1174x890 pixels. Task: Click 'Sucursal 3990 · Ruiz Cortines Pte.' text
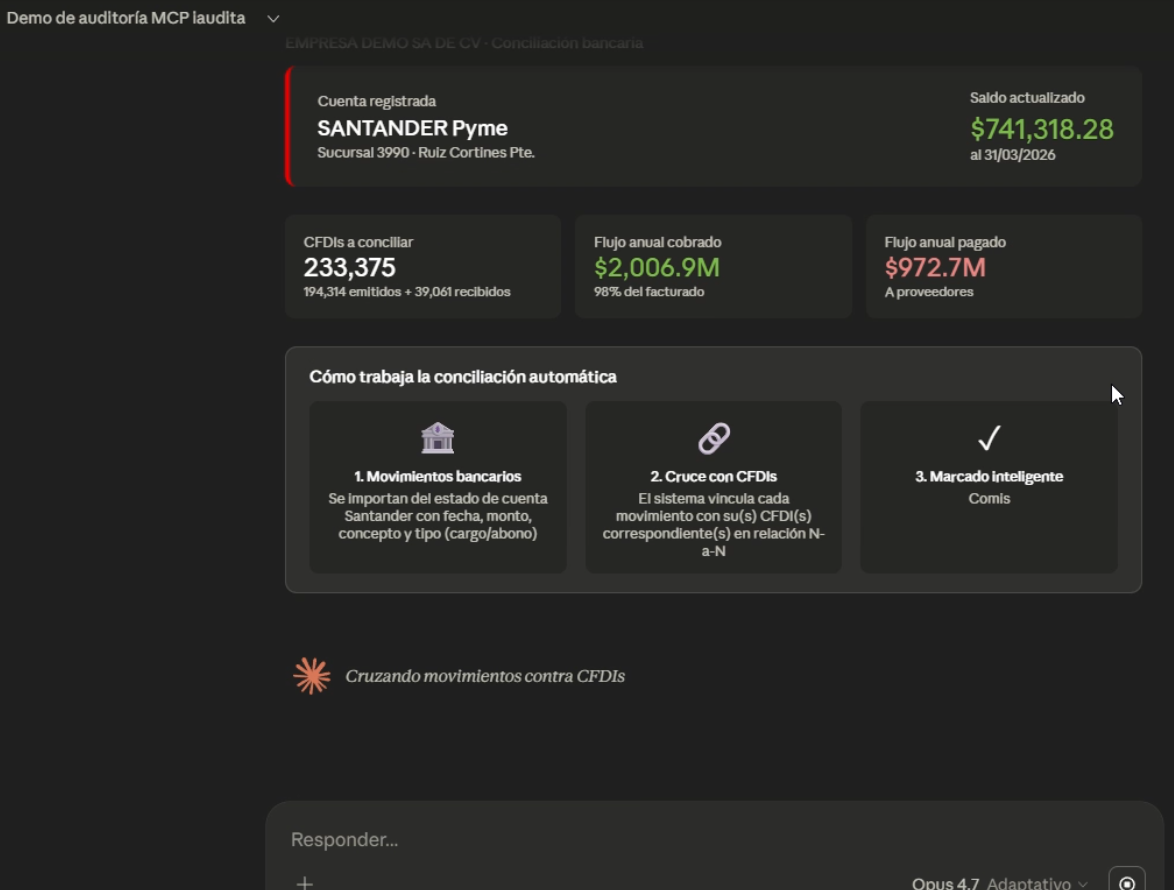click(425, 152)
